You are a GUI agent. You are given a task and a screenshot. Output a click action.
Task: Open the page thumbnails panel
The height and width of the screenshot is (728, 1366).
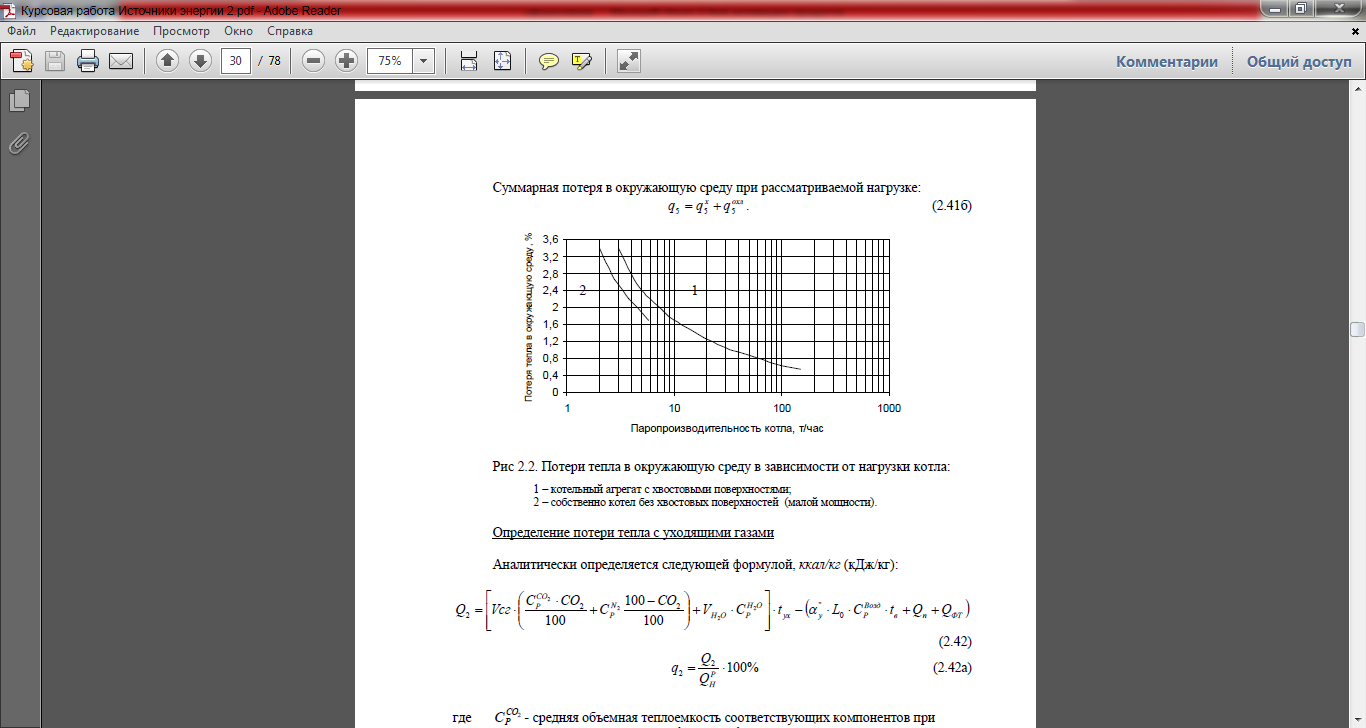coord(19,100)
